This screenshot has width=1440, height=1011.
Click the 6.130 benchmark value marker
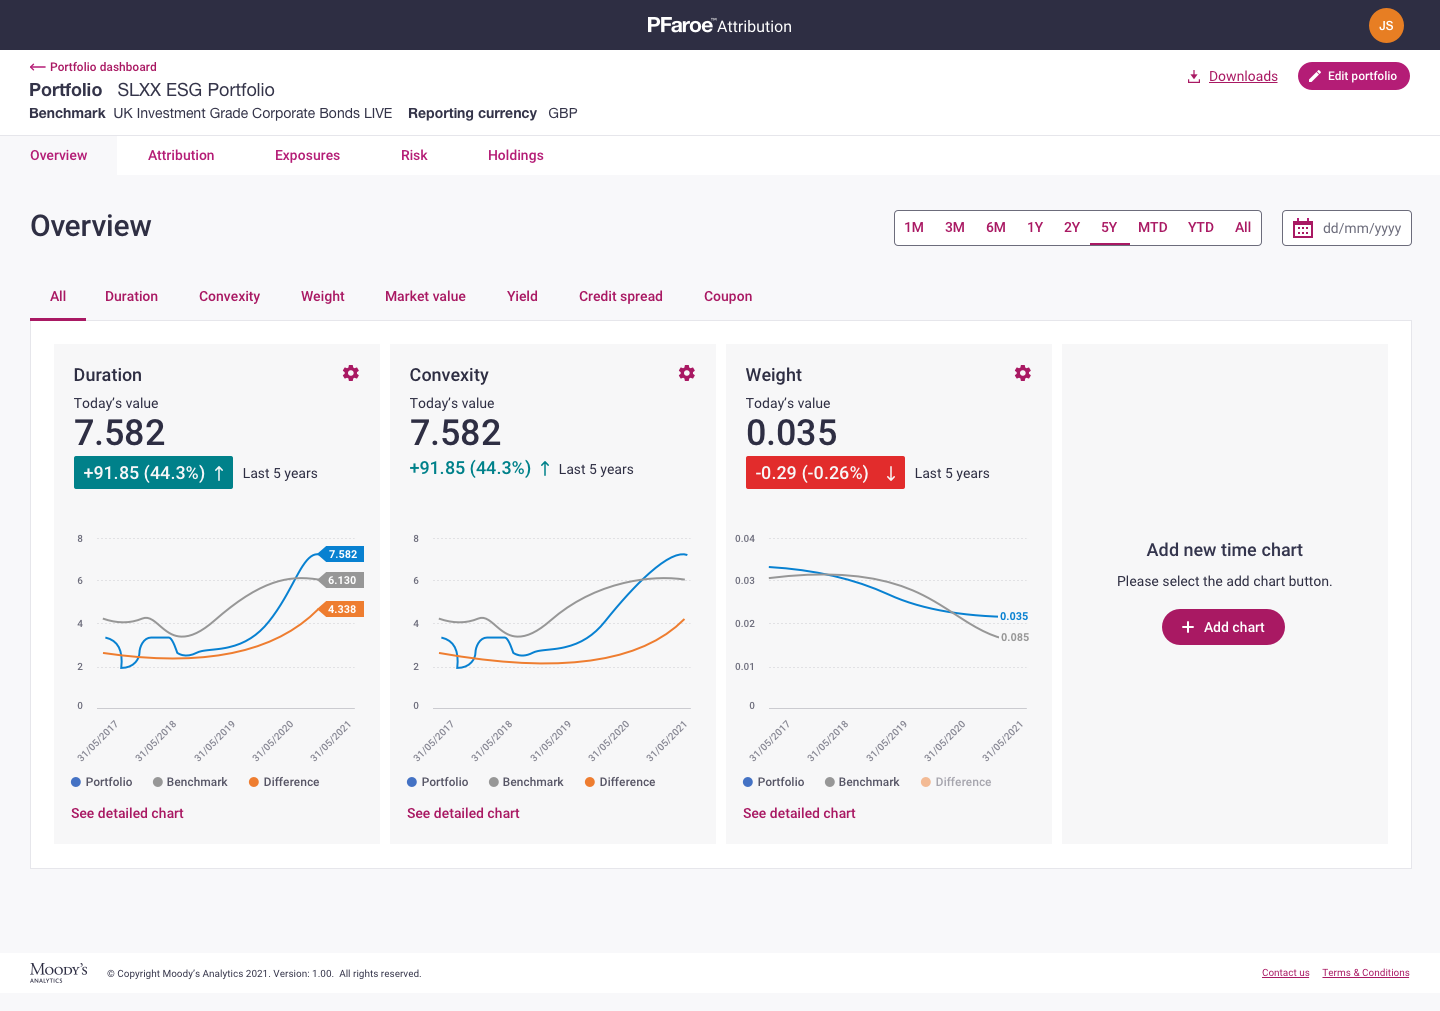341,580
